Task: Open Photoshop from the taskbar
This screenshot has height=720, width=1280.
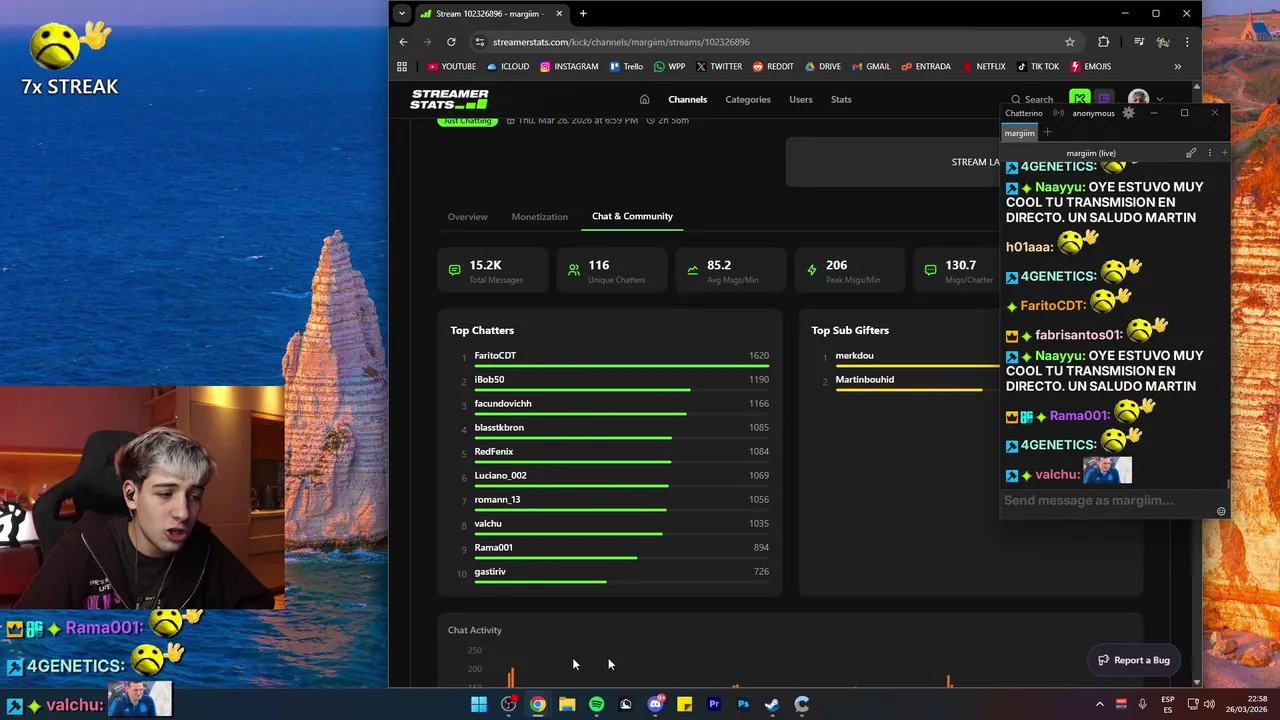Action: coord(743,704)
